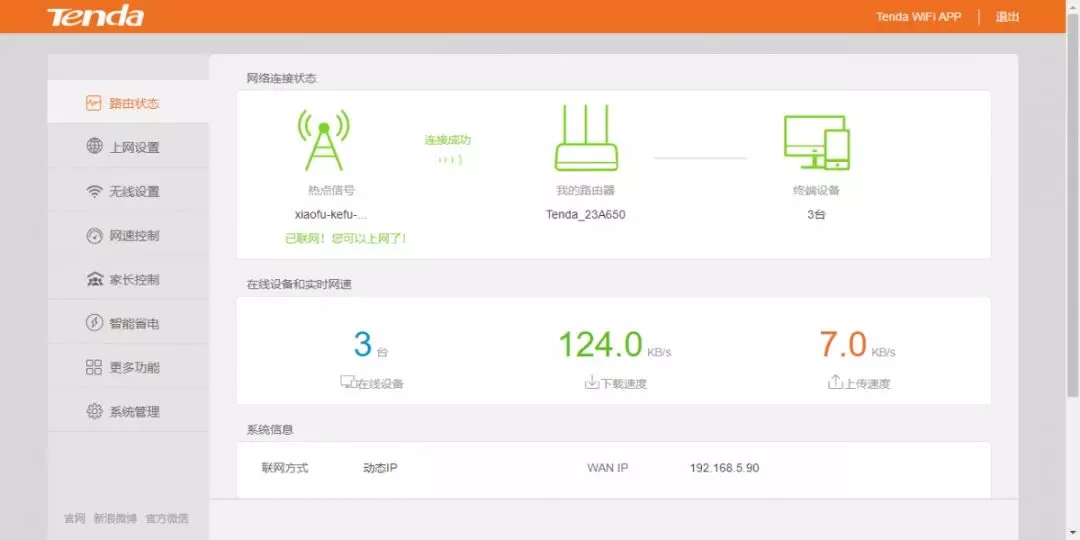Viewport: 1080px width, 540px height.
Task: Click the 3台 terminal device count
Action: (x=816, y=214)
